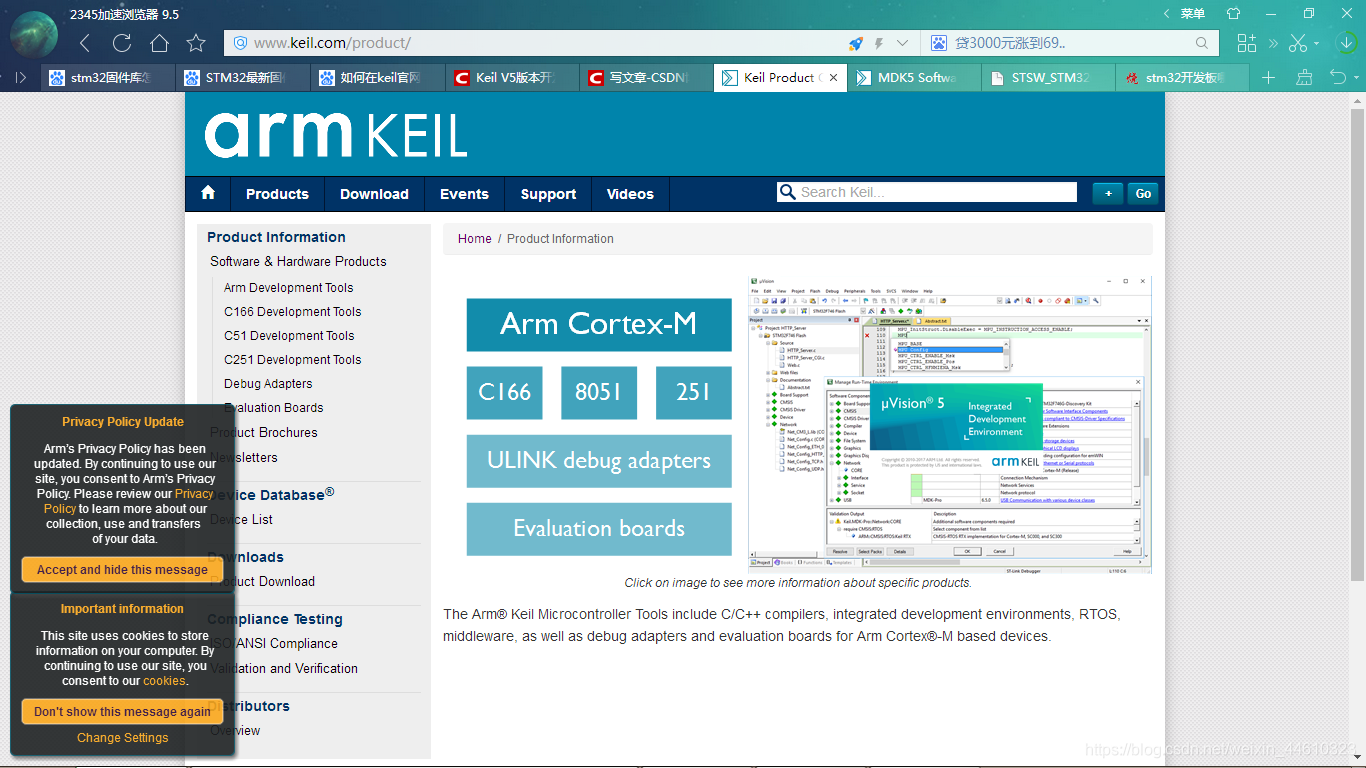
Task: Click the 251 product tile
Action: point(694,392)
